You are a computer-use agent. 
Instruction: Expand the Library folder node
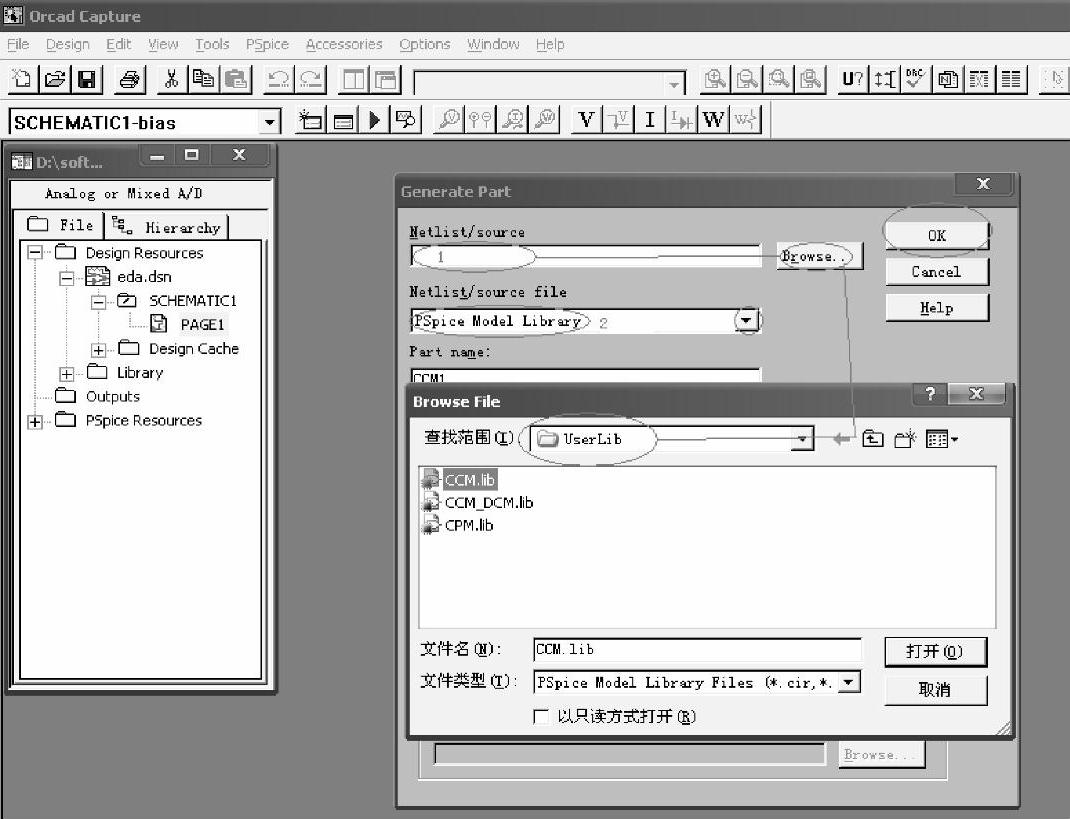(x=66, y=374)
